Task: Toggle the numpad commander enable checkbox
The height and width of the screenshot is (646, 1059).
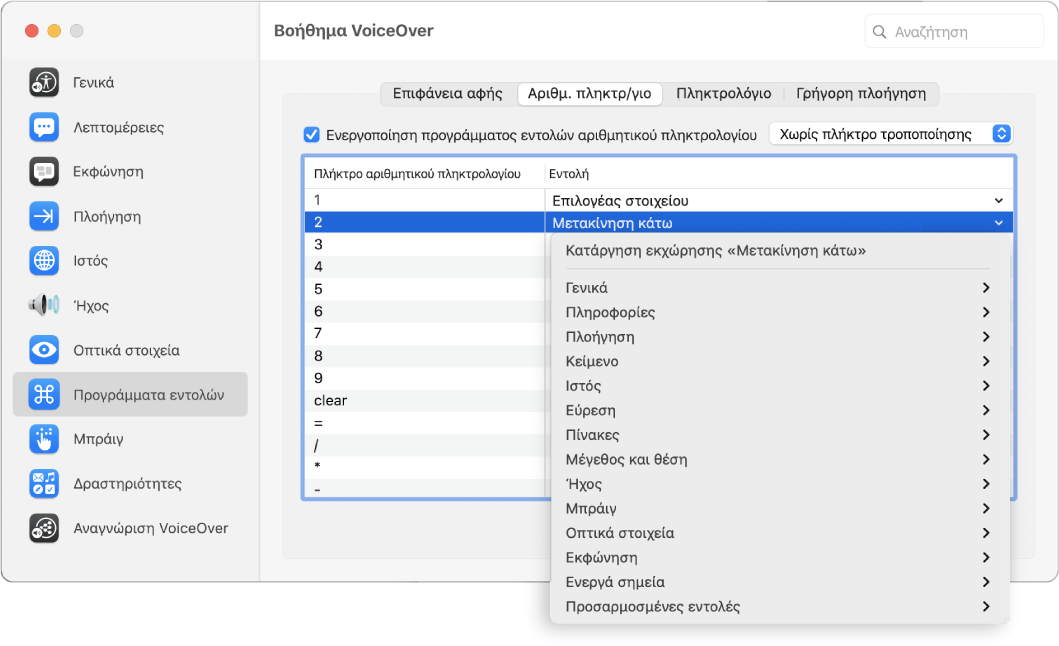Action: point(311,134)
